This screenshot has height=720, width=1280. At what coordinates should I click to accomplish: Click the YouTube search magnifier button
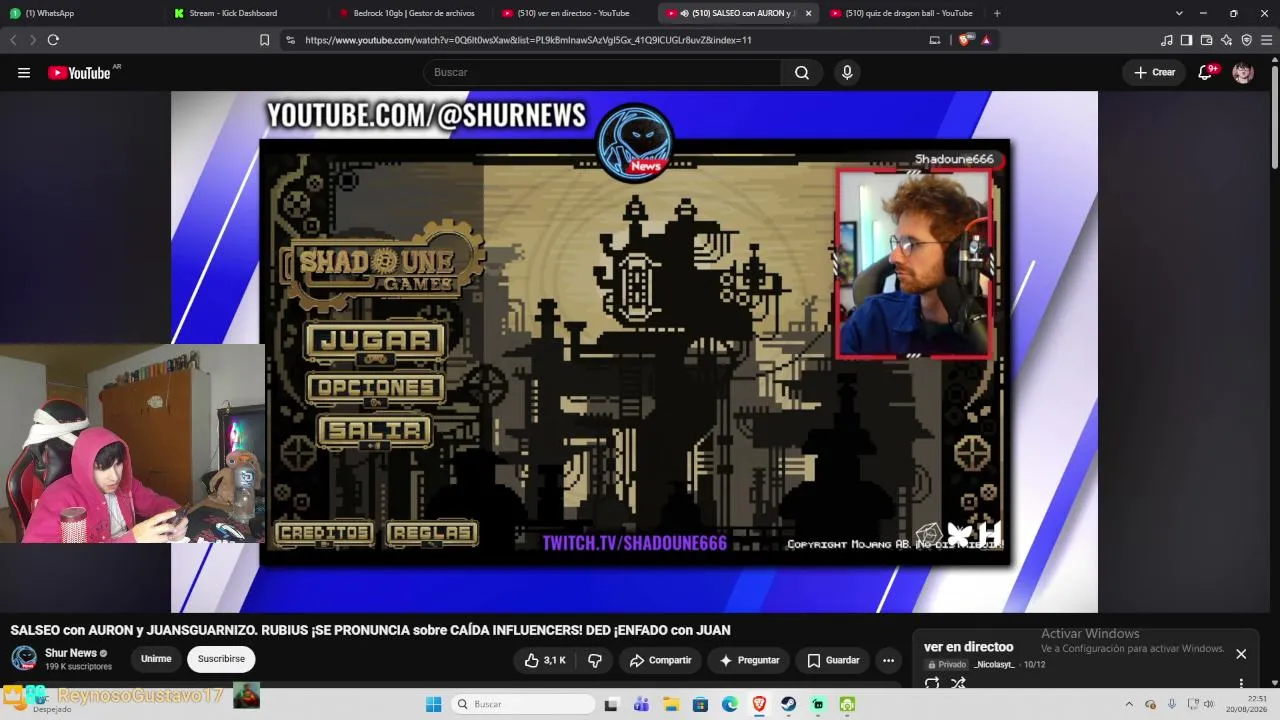coord(802,72)
